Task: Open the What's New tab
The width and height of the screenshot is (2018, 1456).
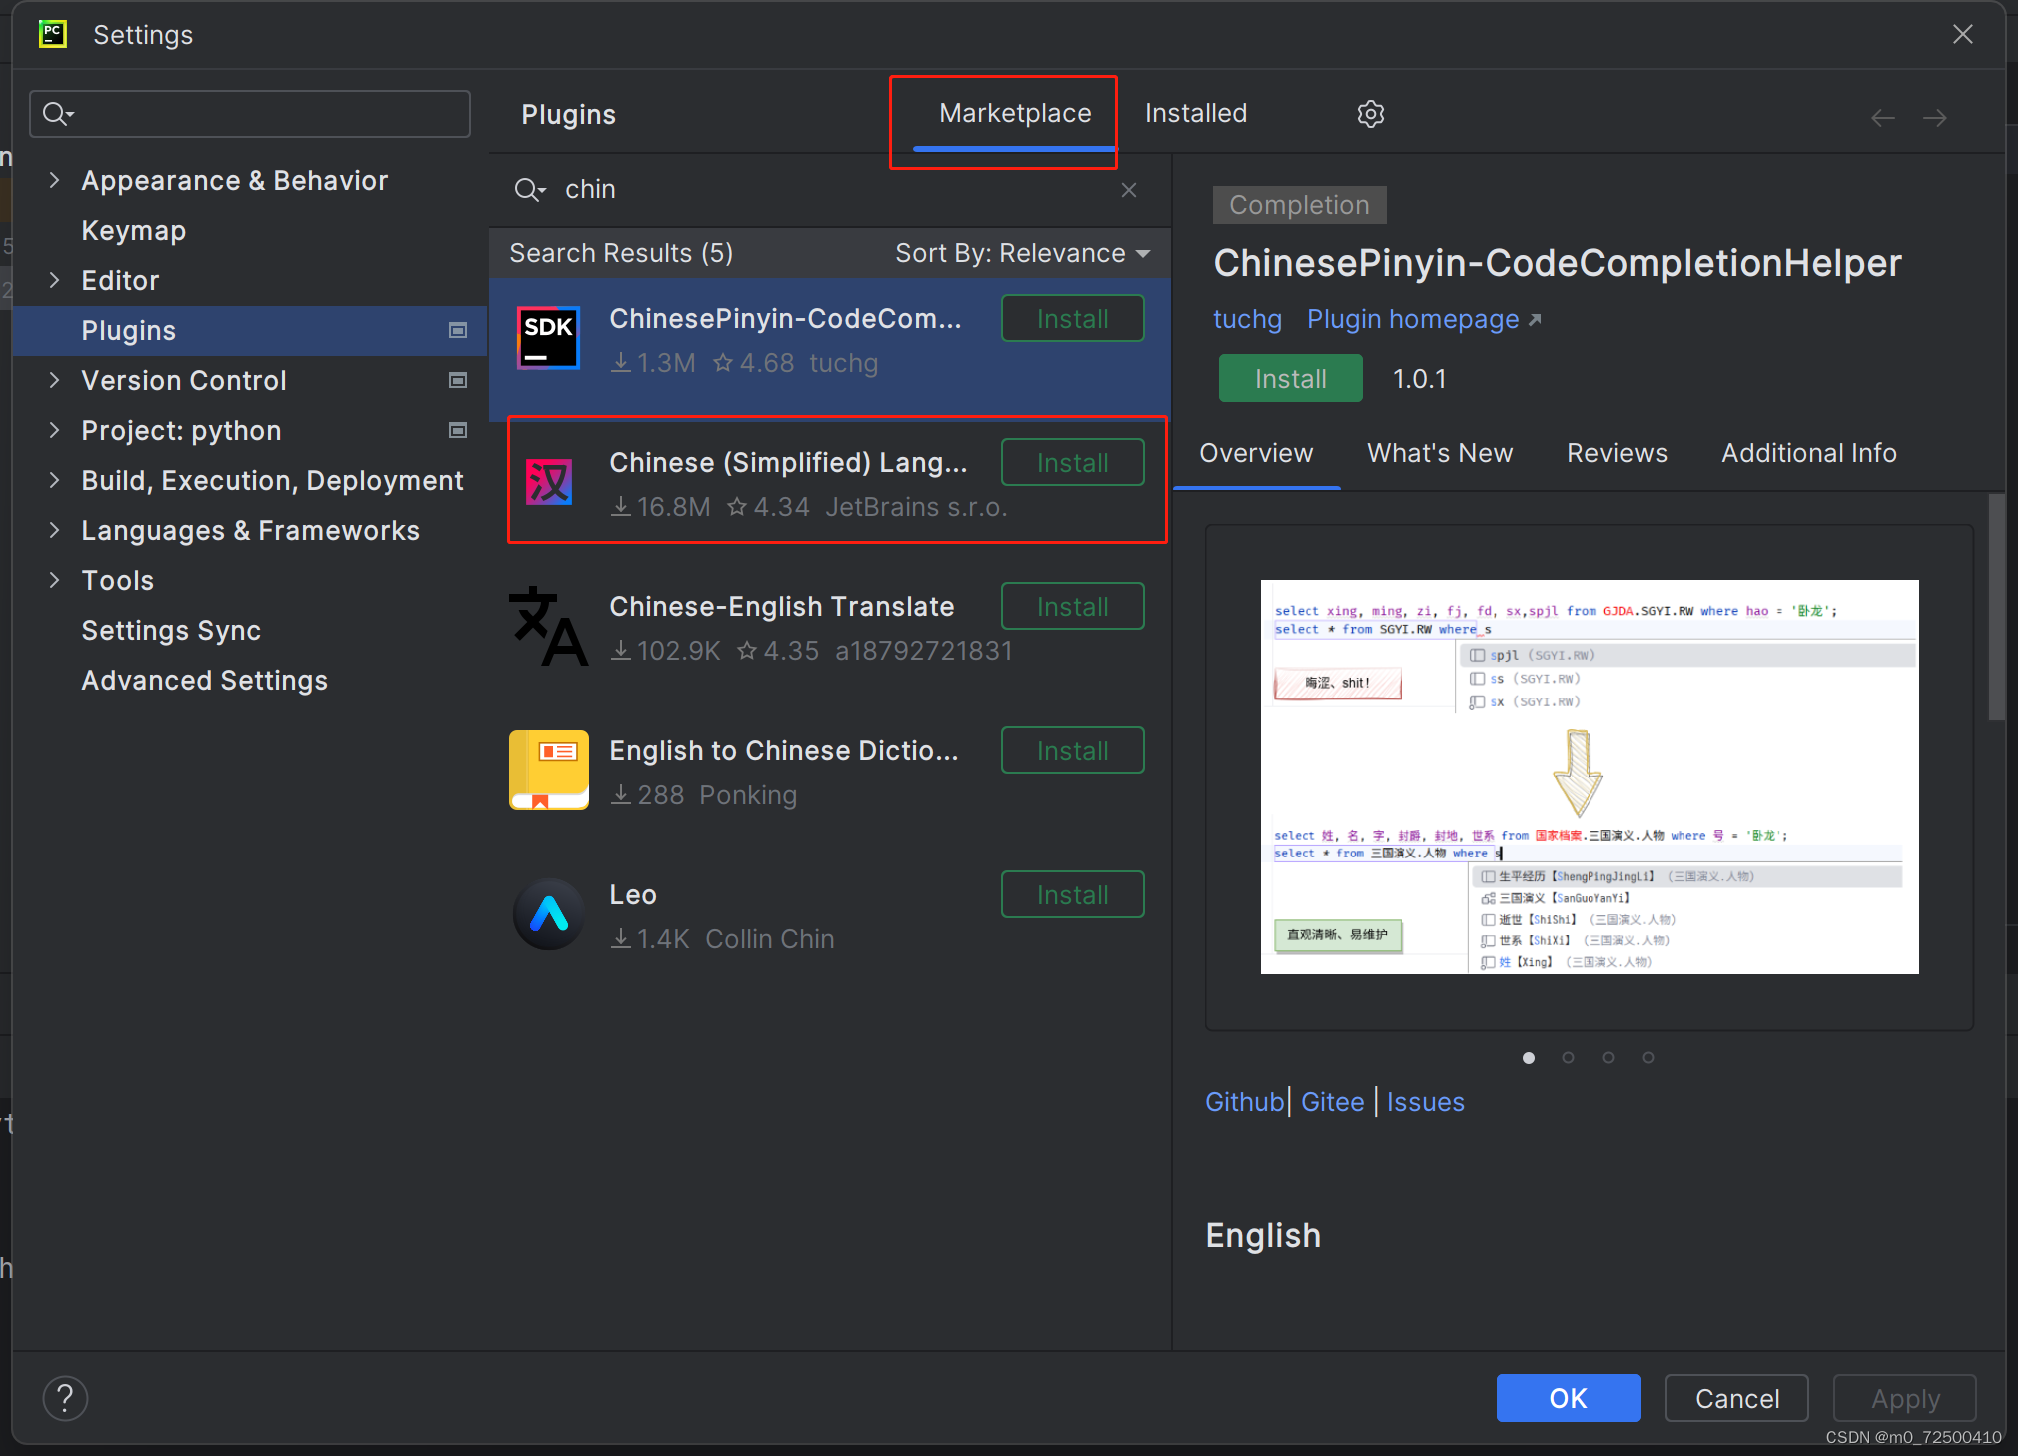Action: coord(1439,453)
